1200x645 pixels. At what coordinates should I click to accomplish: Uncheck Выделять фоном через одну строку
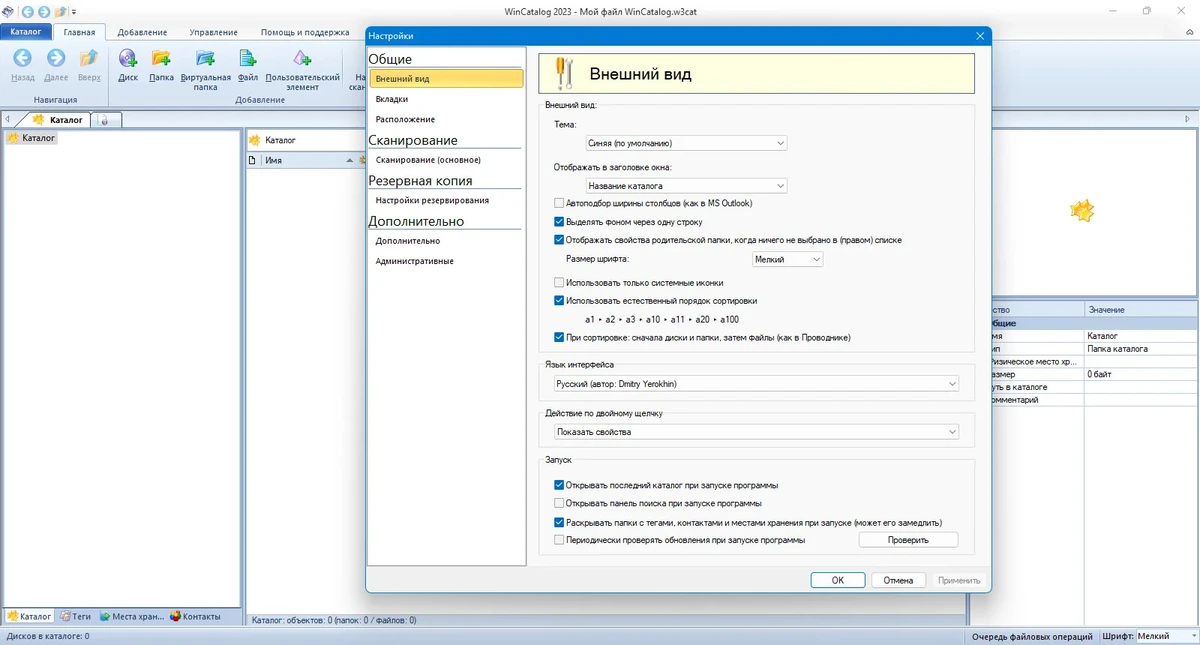click(x=559, y=222)
